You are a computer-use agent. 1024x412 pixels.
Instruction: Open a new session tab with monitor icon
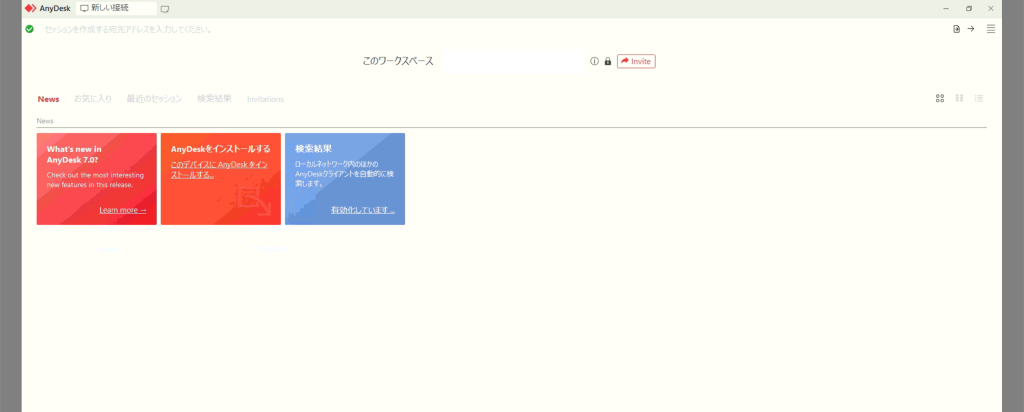[165, 9]
